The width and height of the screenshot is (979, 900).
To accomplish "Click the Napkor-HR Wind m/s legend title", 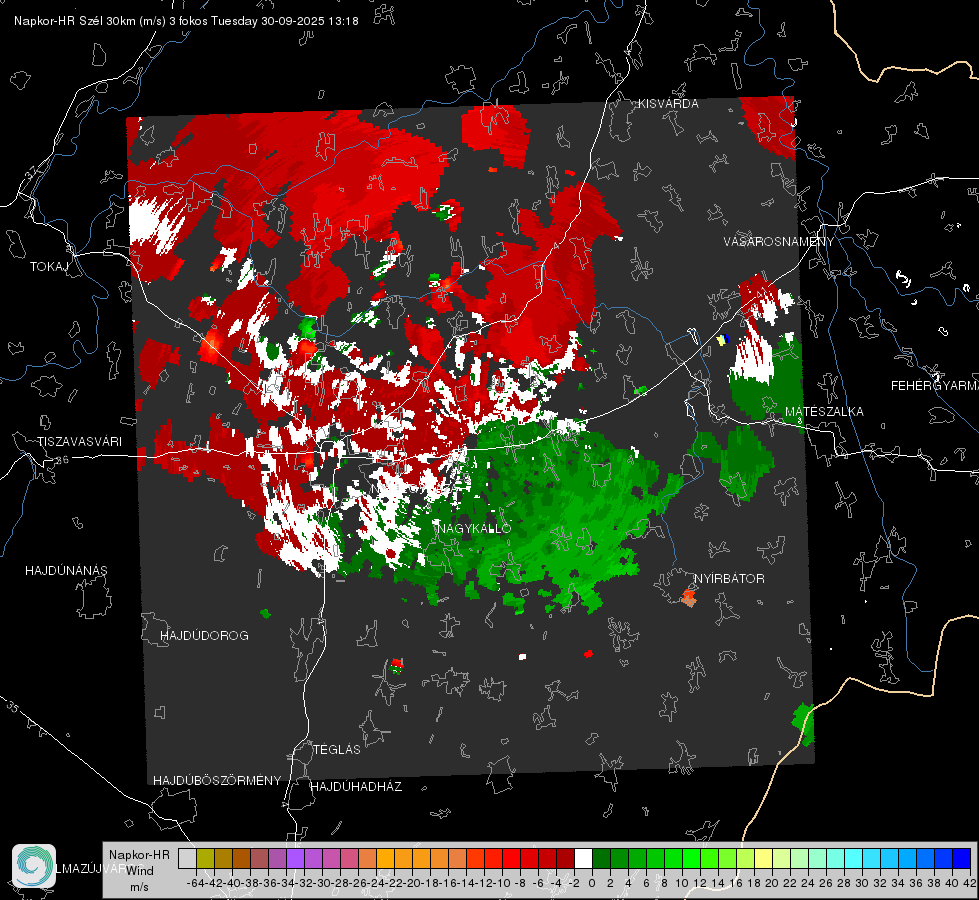I will point(139,870).
